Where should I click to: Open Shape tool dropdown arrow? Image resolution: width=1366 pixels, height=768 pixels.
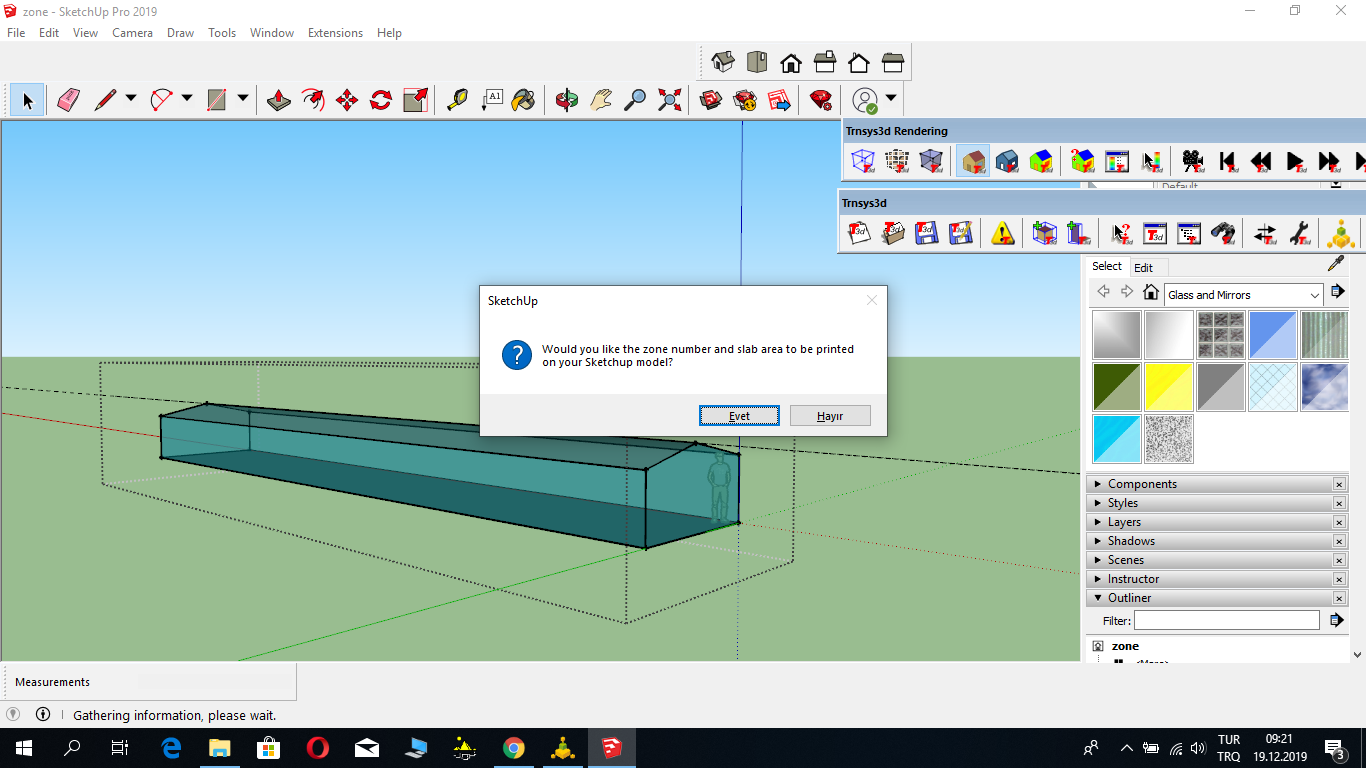[243, 99]
